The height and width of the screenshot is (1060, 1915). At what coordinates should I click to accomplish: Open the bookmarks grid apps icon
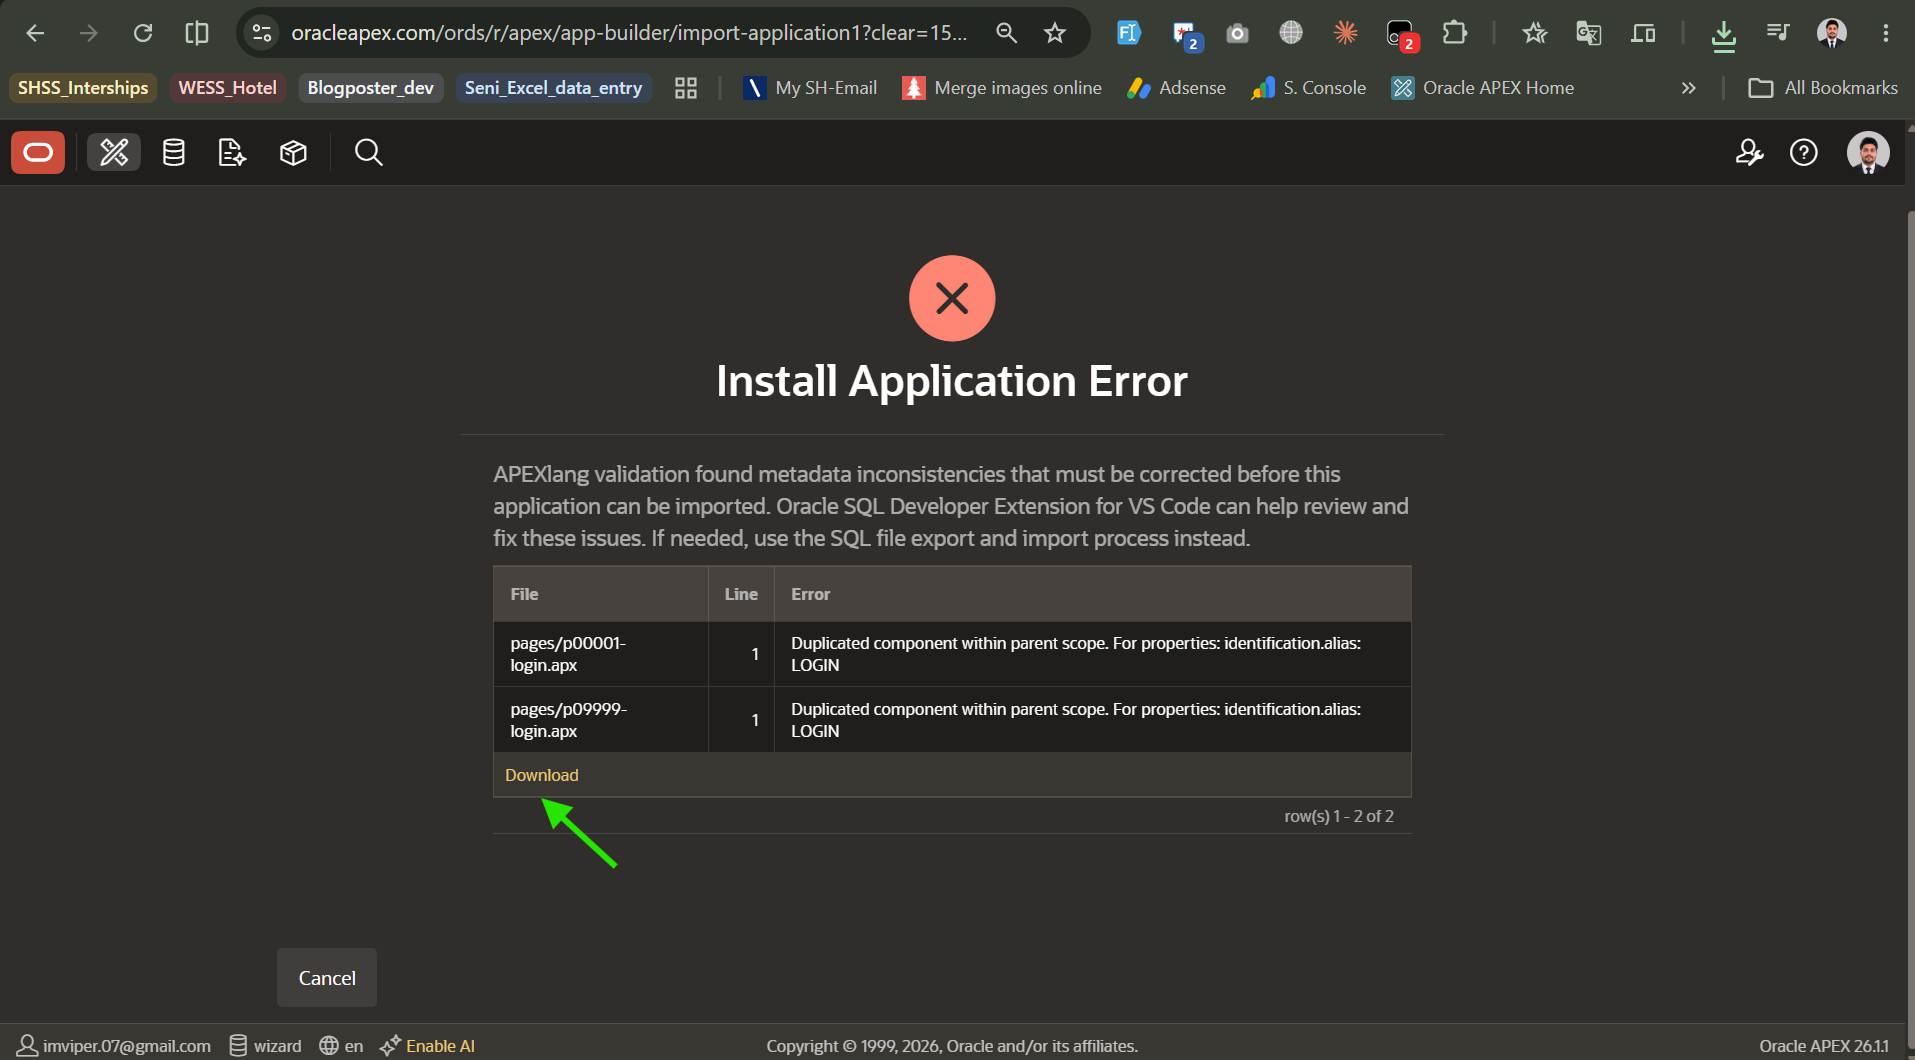[x=686, y=88]
